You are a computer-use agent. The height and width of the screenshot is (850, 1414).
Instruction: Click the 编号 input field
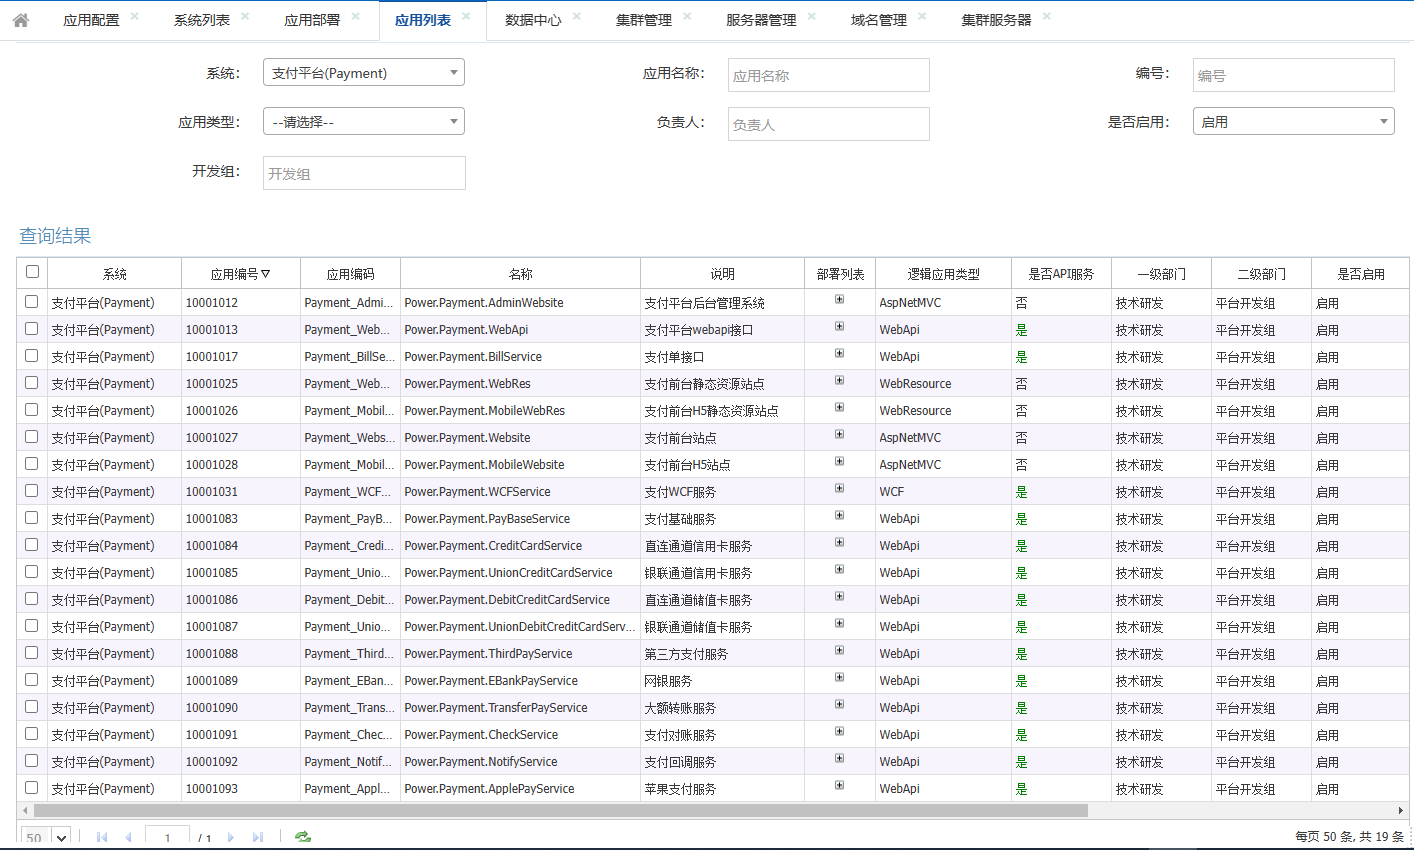[1294, 75]
